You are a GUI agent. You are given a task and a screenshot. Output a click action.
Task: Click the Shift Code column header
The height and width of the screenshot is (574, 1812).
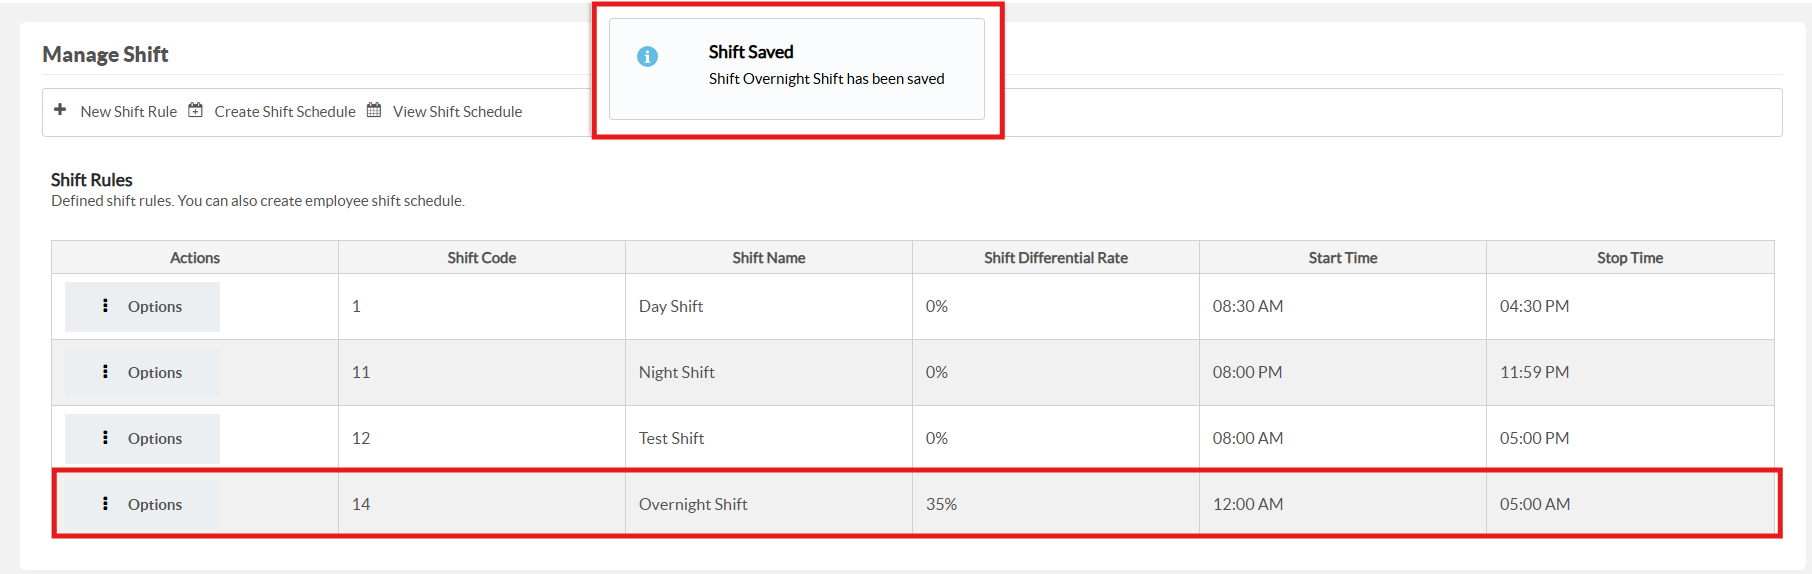pyautogui.click(x=482, y=258)
